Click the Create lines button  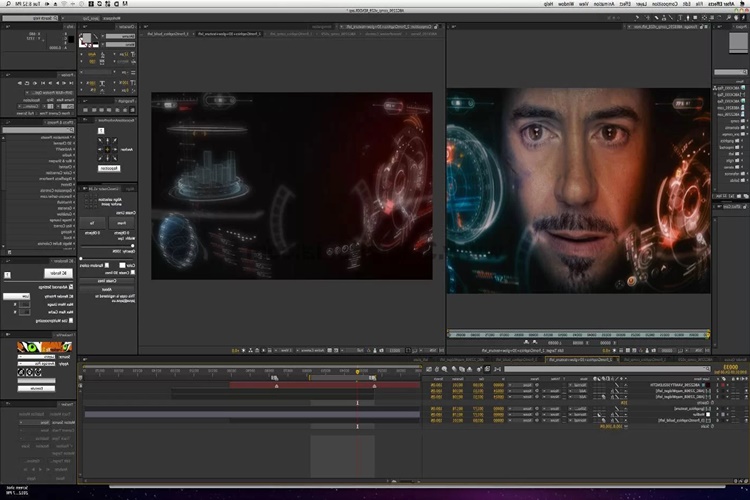pyautogui.click(x=107, y=281)
